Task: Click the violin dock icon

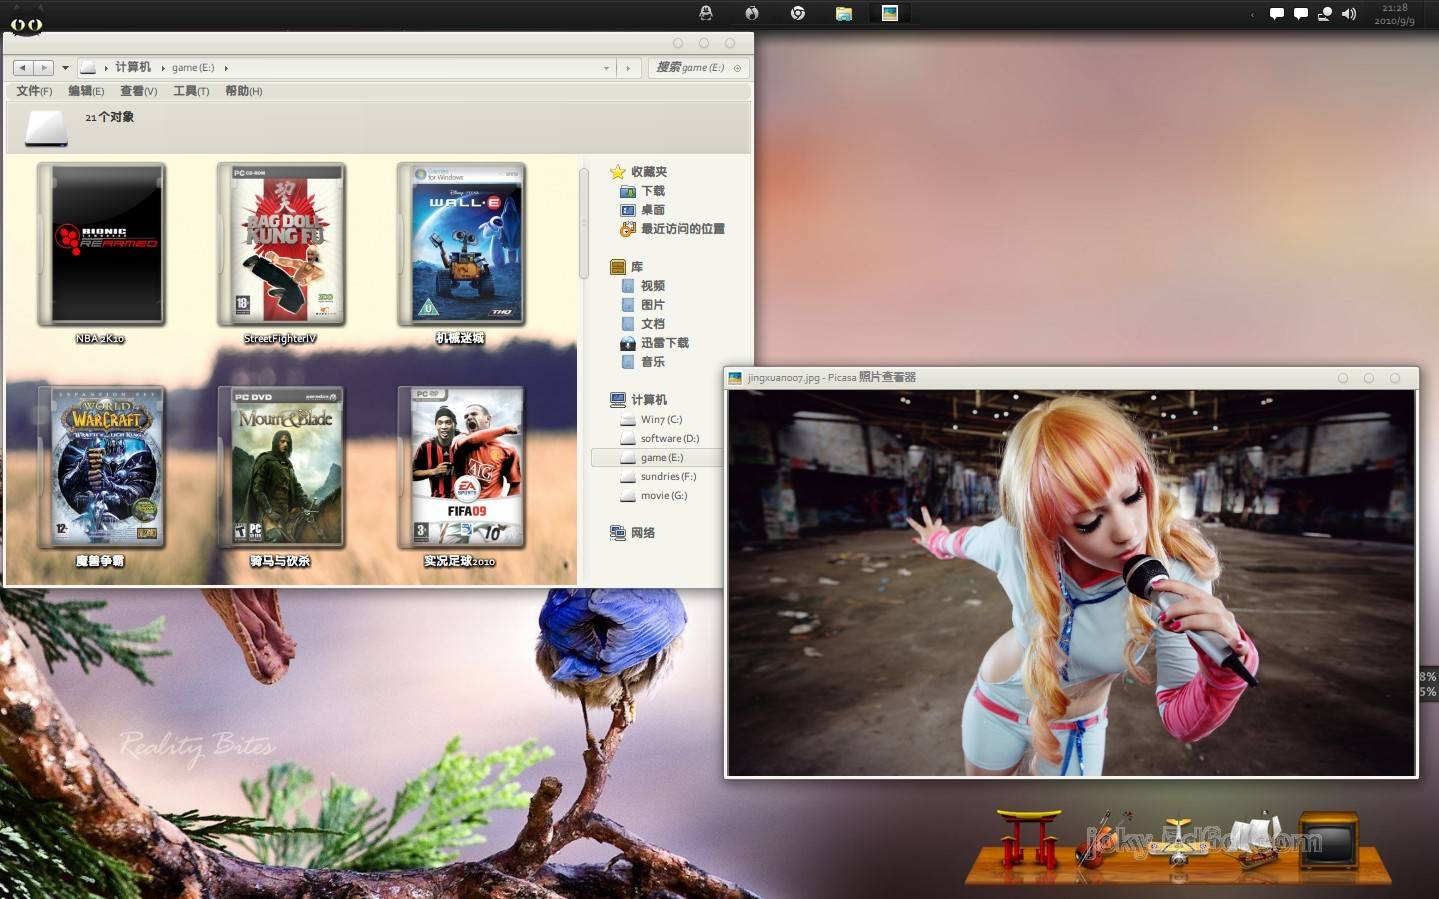Action: tap(1102, 838)
